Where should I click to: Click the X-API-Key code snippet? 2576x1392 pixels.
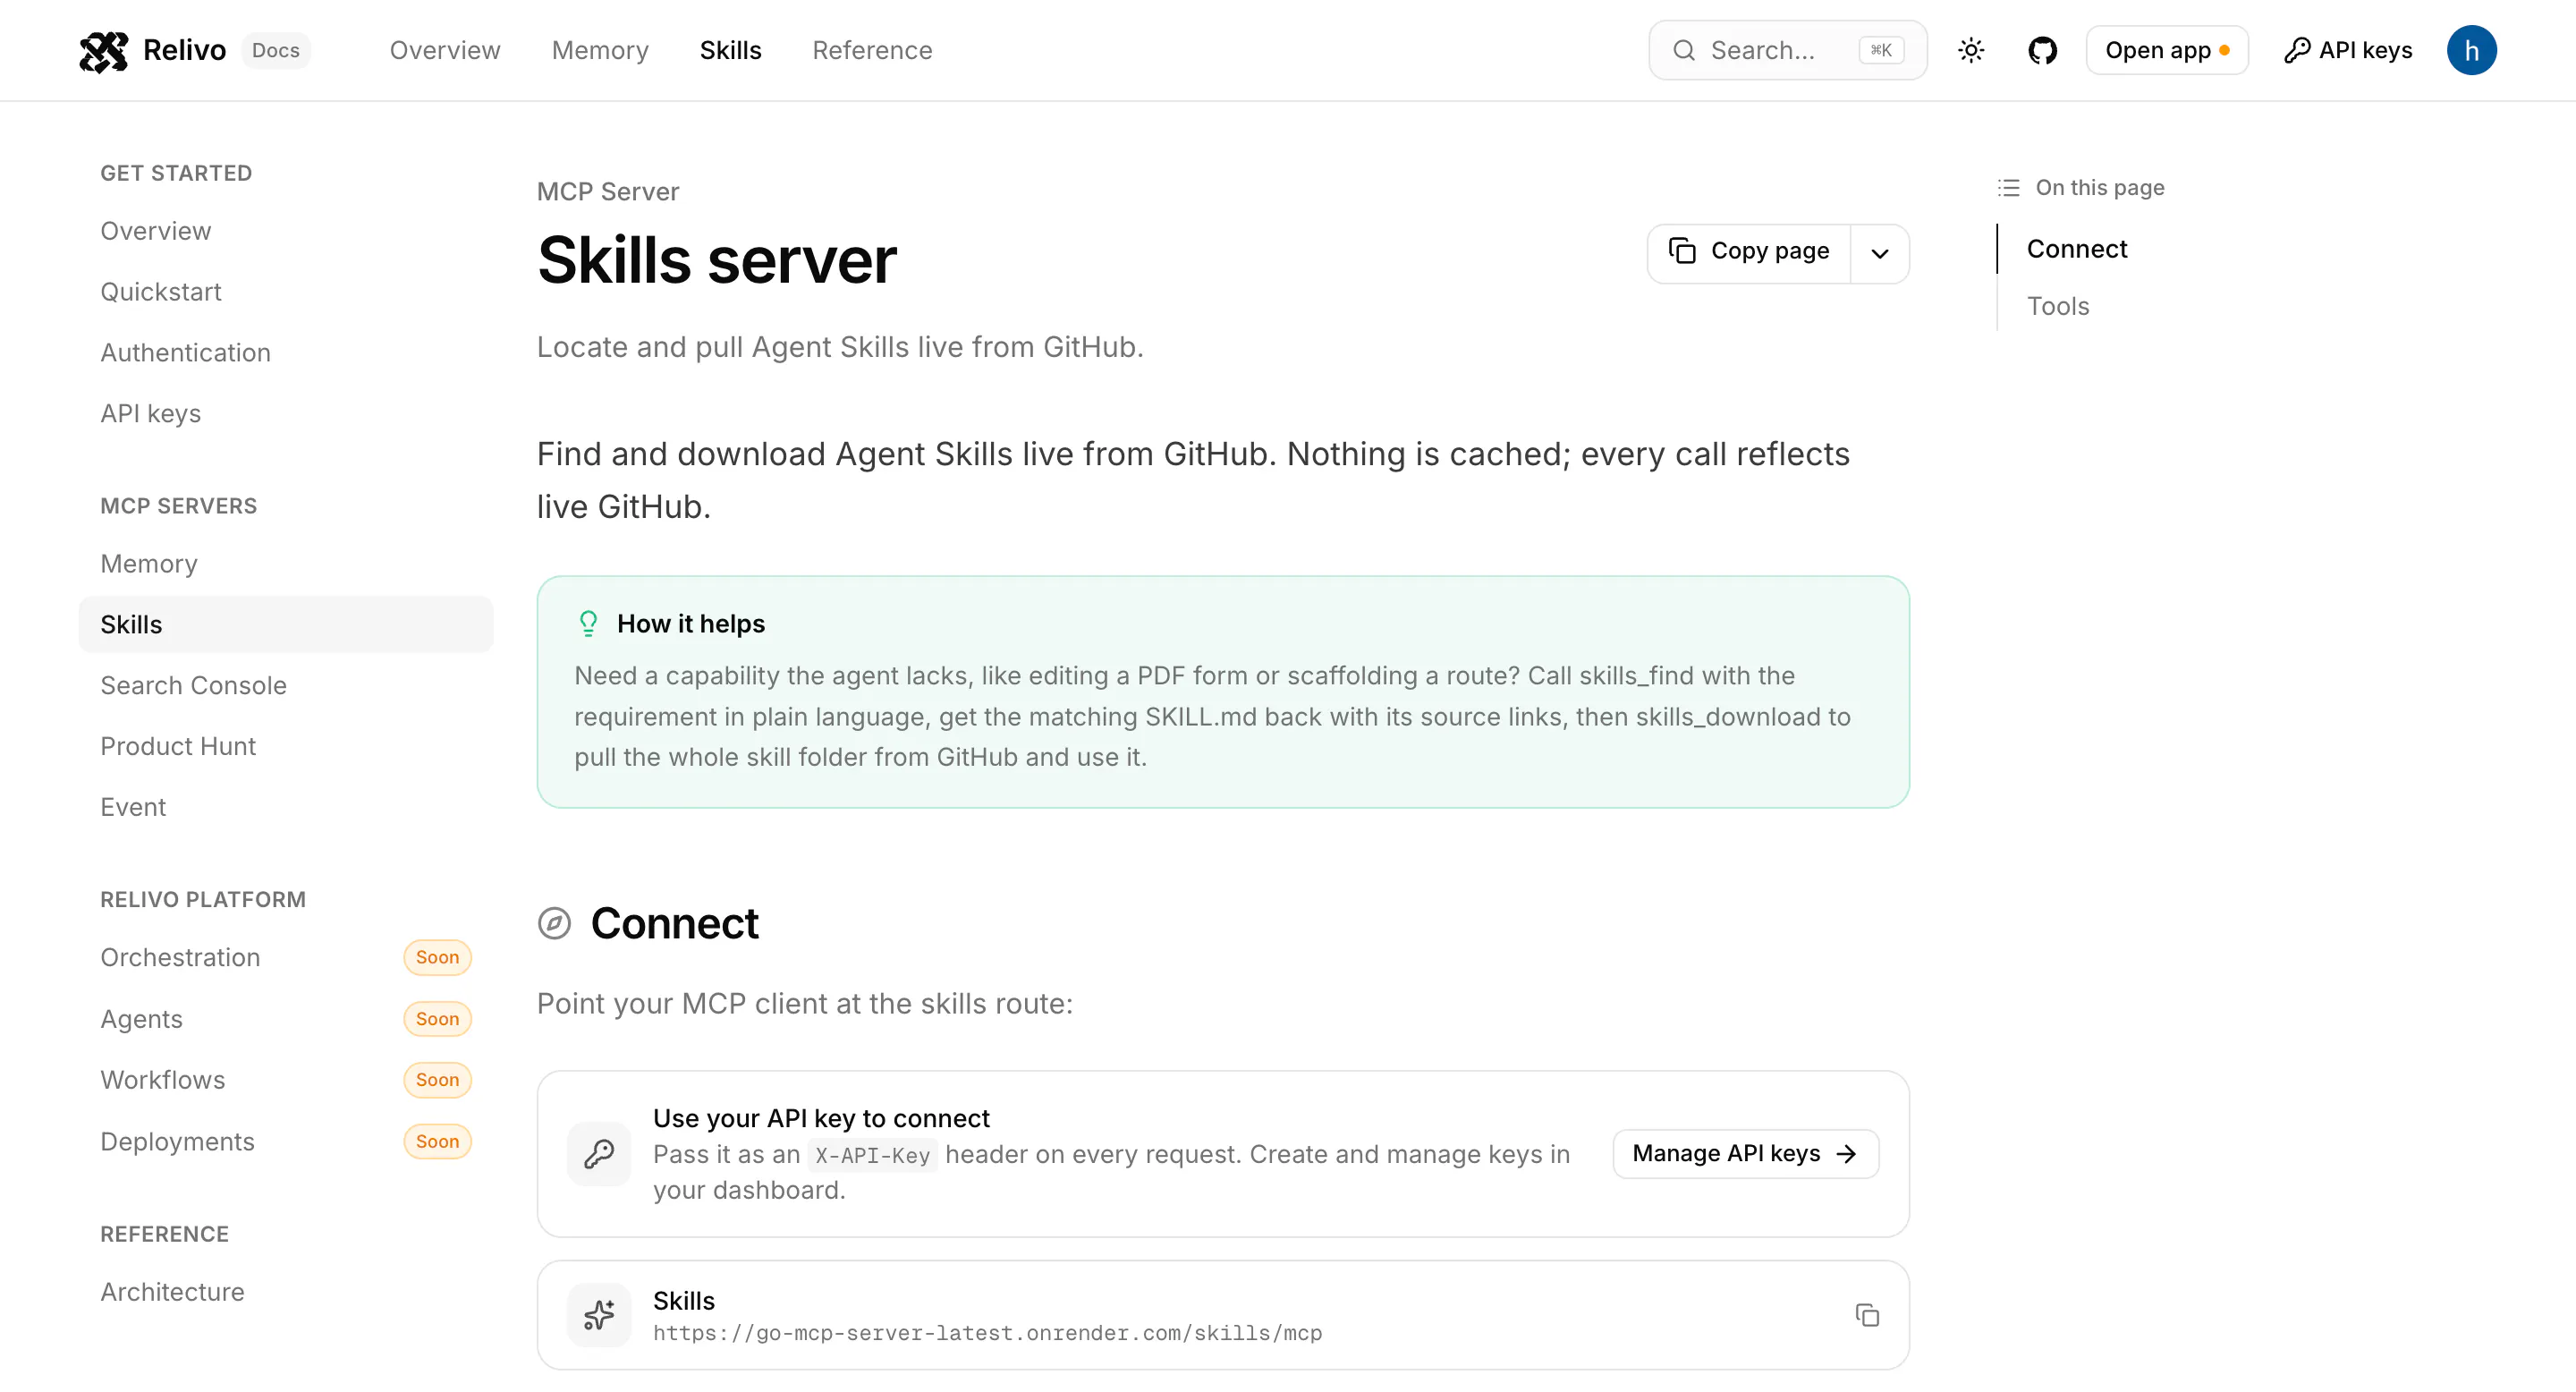[872, 1156]
